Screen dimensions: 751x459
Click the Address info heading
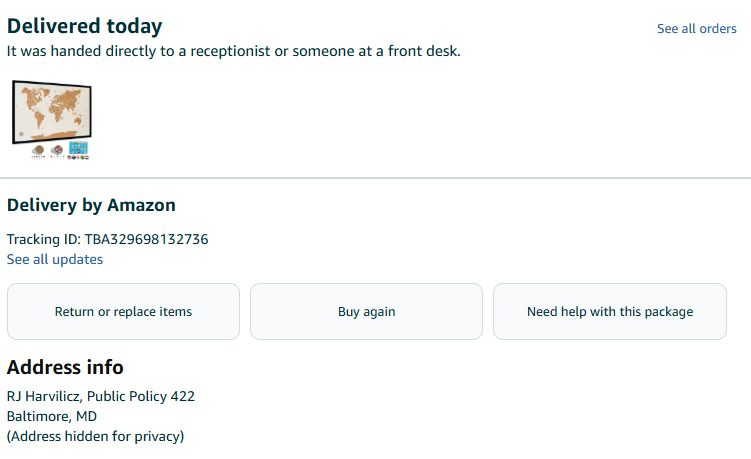65,367
